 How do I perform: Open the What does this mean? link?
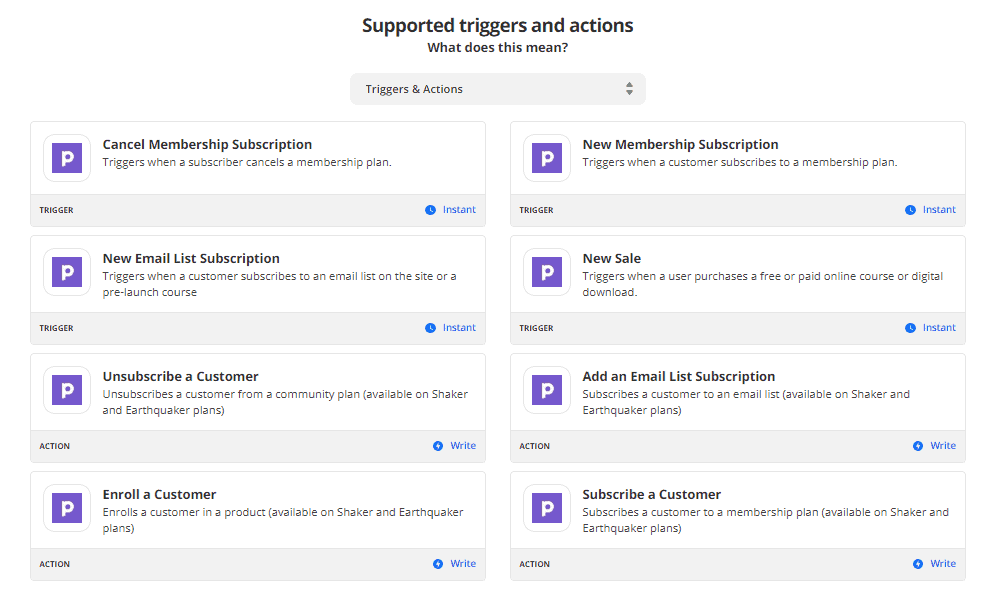(497, 47)
